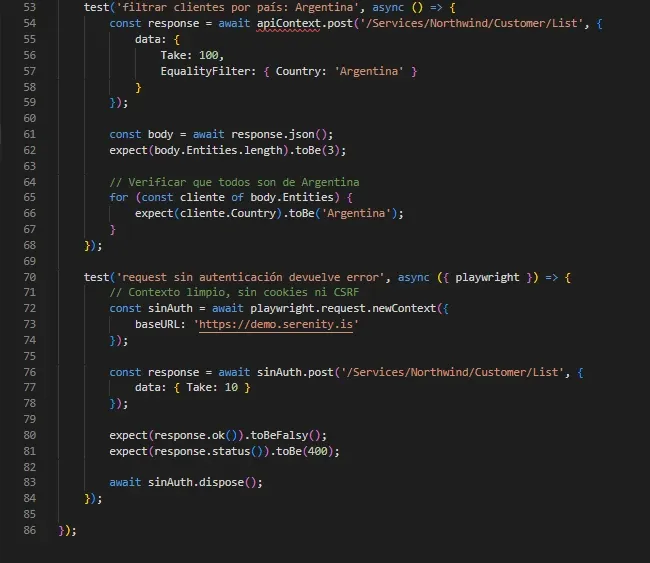Viewport: 650px width, 563px height.
Task: Click response.json() call on line 61
Action: 282,134
